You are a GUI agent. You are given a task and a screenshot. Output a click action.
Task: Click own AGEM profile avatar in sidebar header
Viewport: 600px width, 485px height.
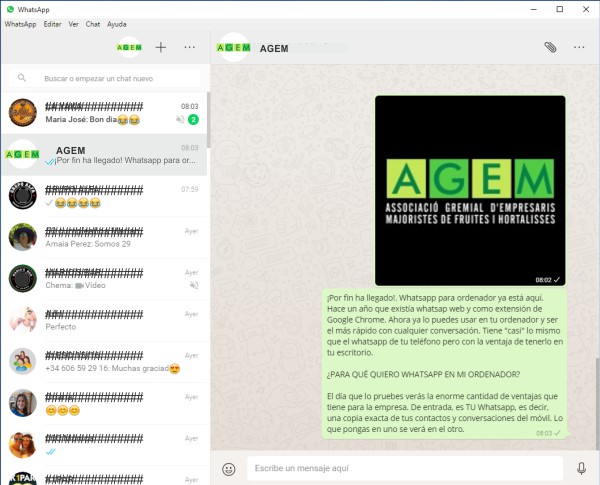click(129, 47)
